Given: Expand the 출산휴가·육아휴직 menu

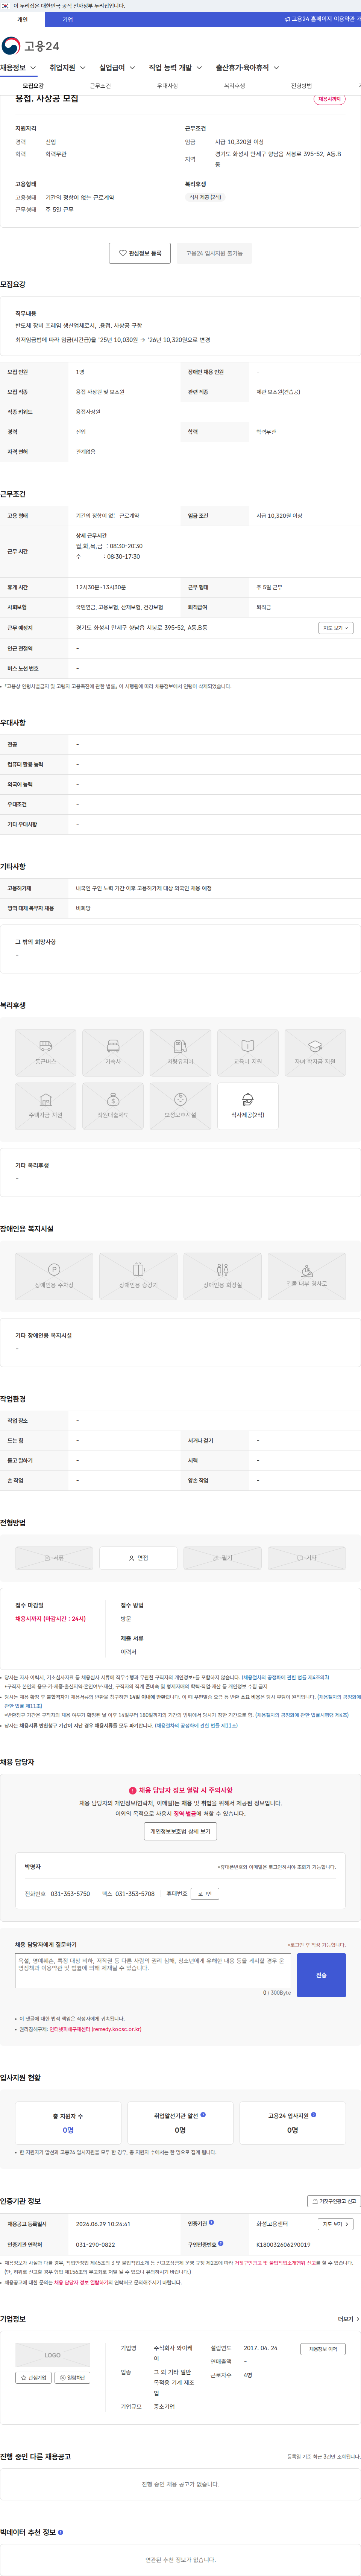Looking at the screenshot, I should point(248,68).
